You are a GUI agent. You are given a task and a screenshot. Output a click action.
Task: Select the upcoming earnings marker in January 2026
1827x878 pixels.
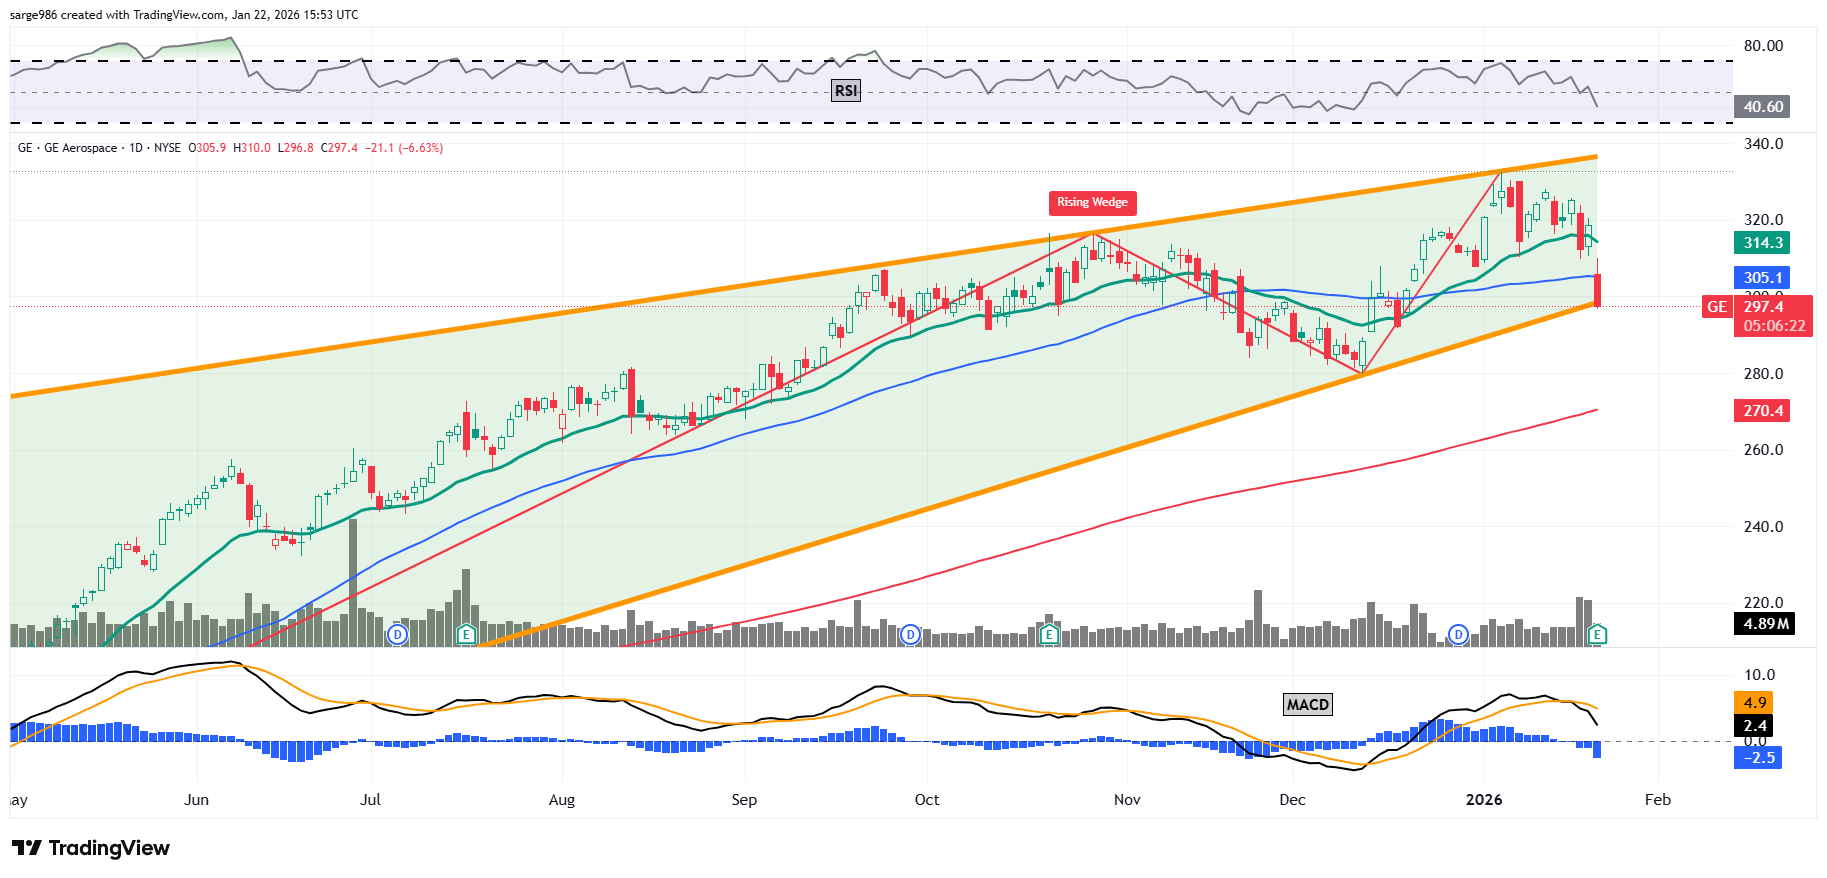click(x=1598, y=634)
